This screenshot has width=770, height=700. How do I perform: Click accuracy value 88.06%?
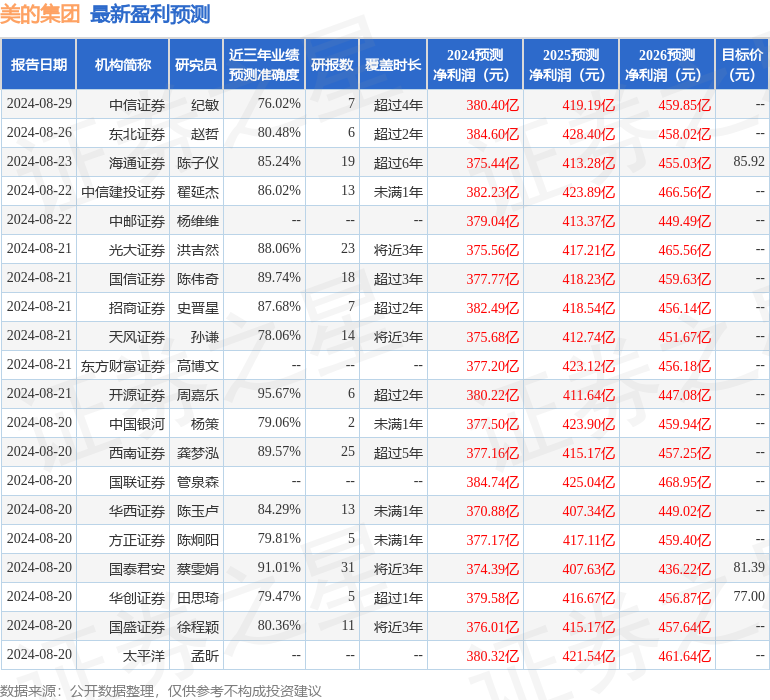(279, 249)
